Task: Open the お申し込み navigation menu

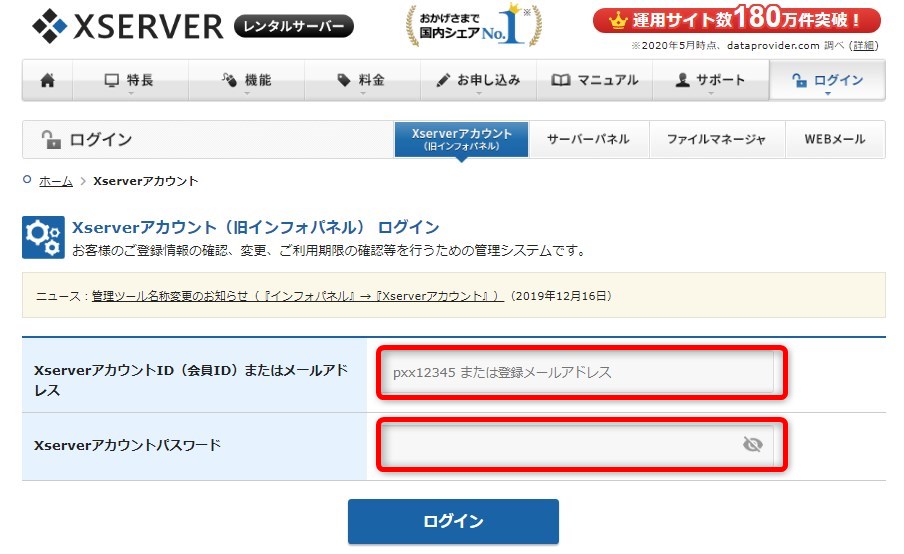Action: [479, 80]
